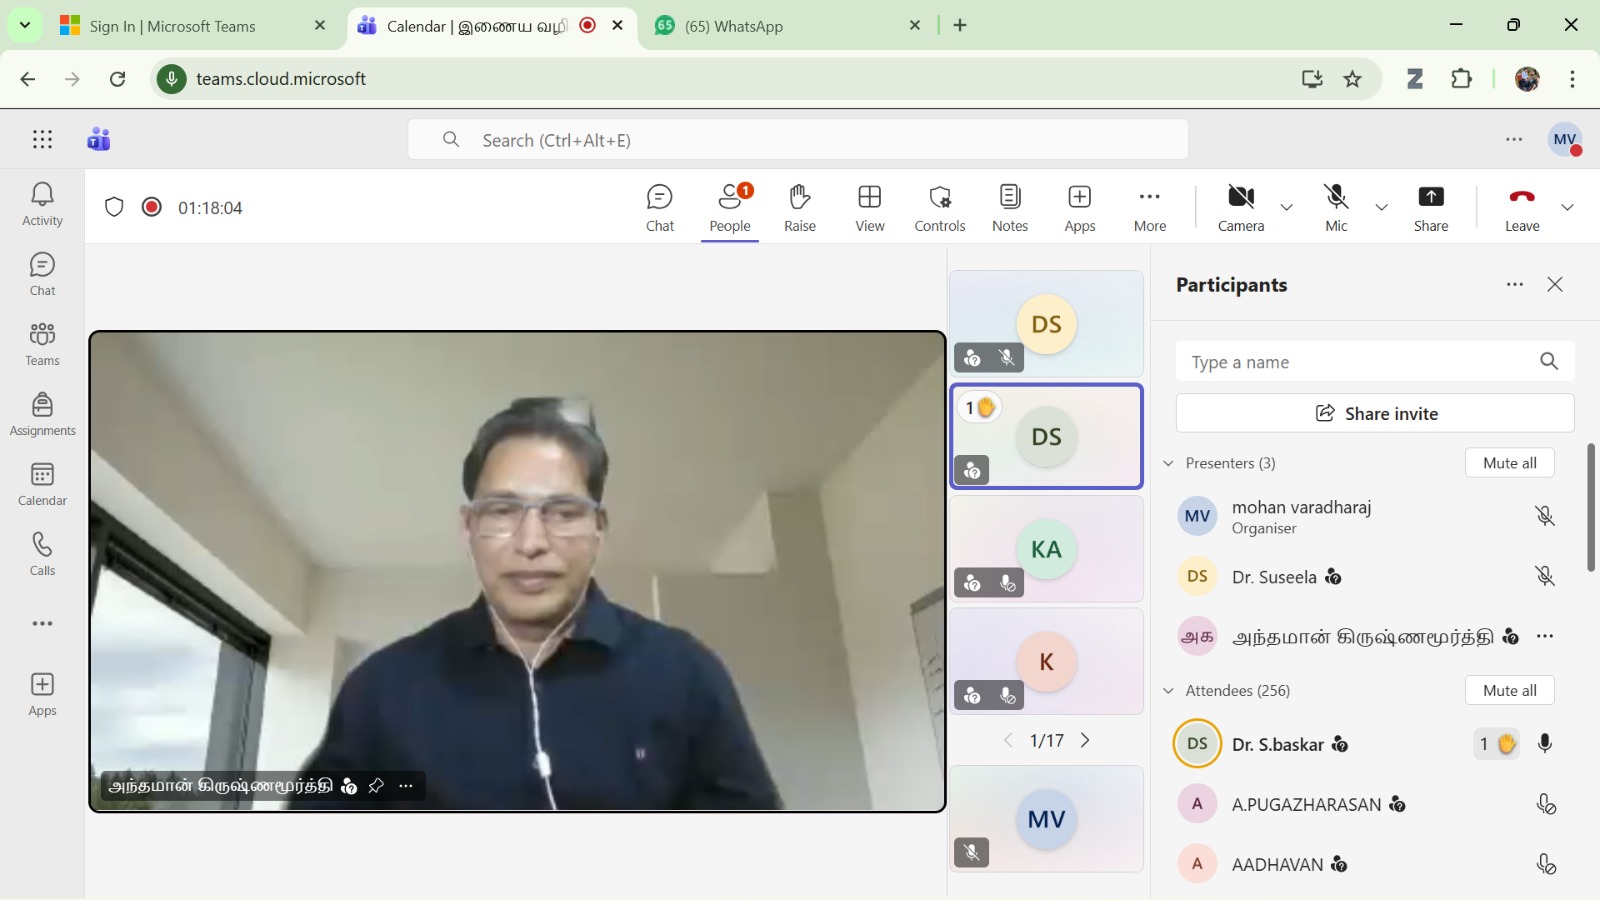This screenshot has width=1600, height=900.
Task: Open meeting Notes
Action: [1009, 207]
